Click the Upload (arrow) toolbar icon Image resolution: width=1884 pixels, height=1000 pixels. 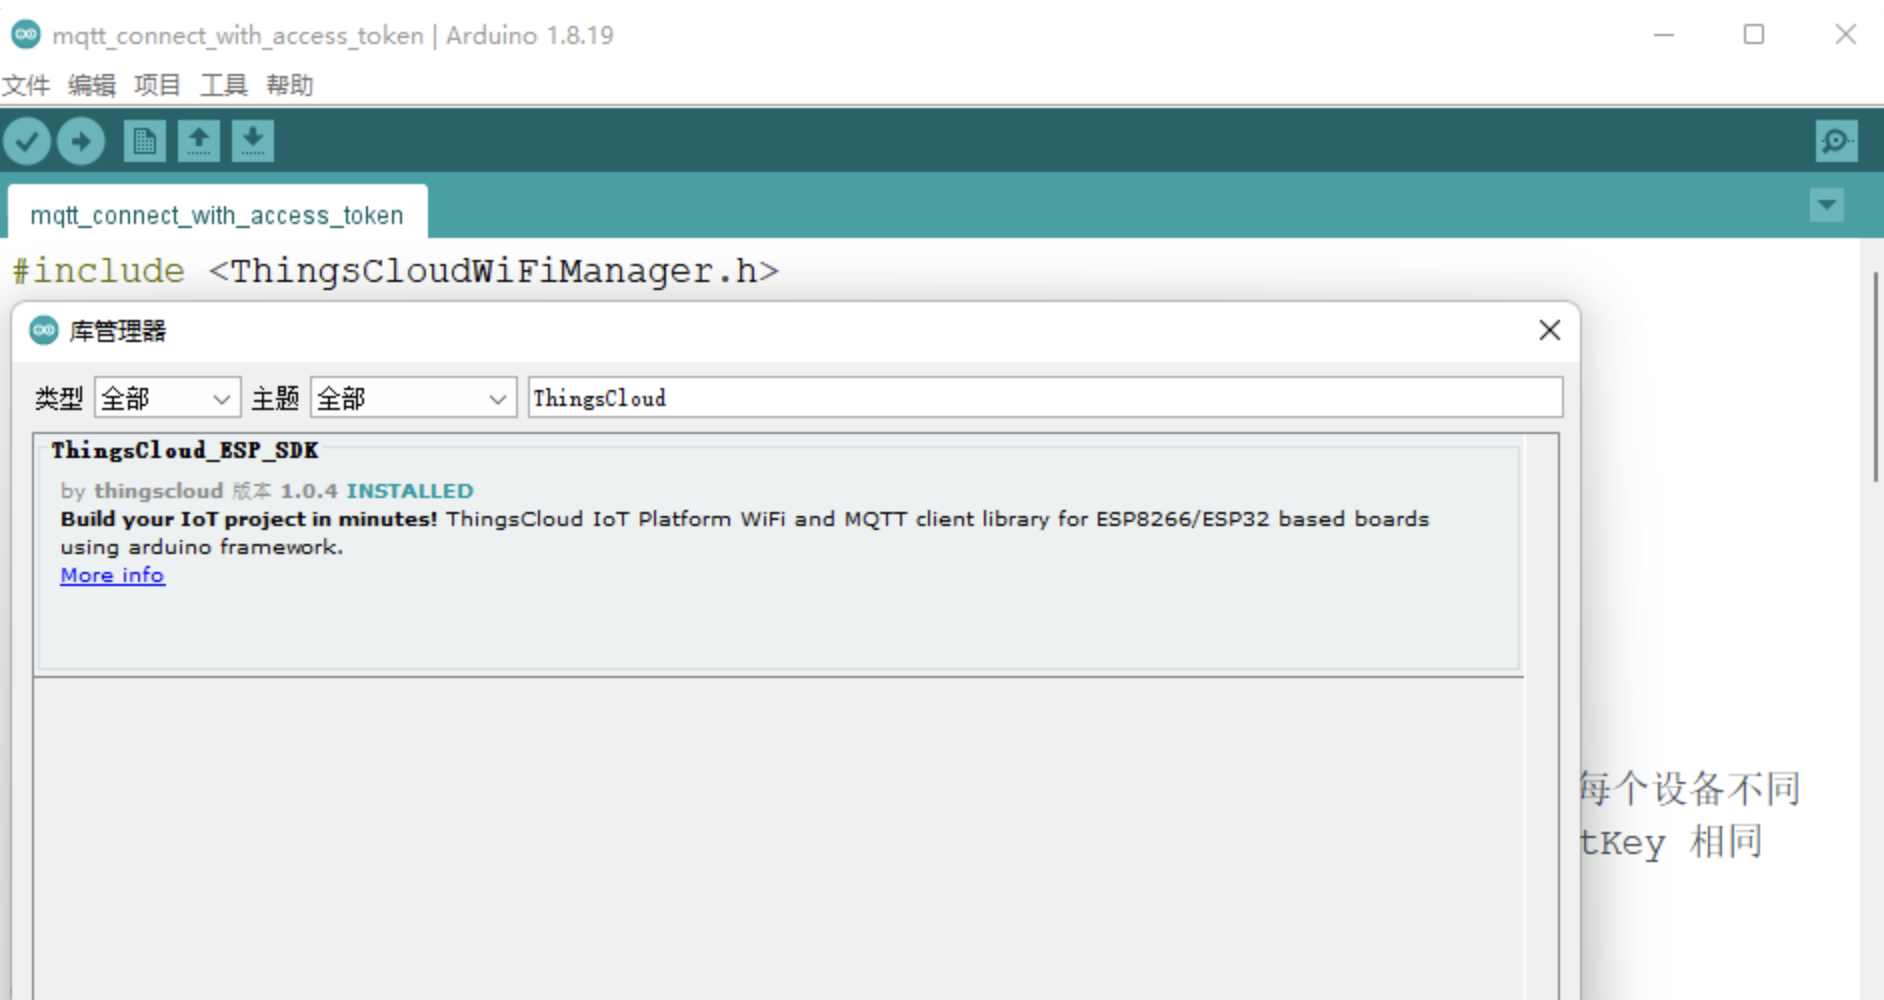pos(81,141)
